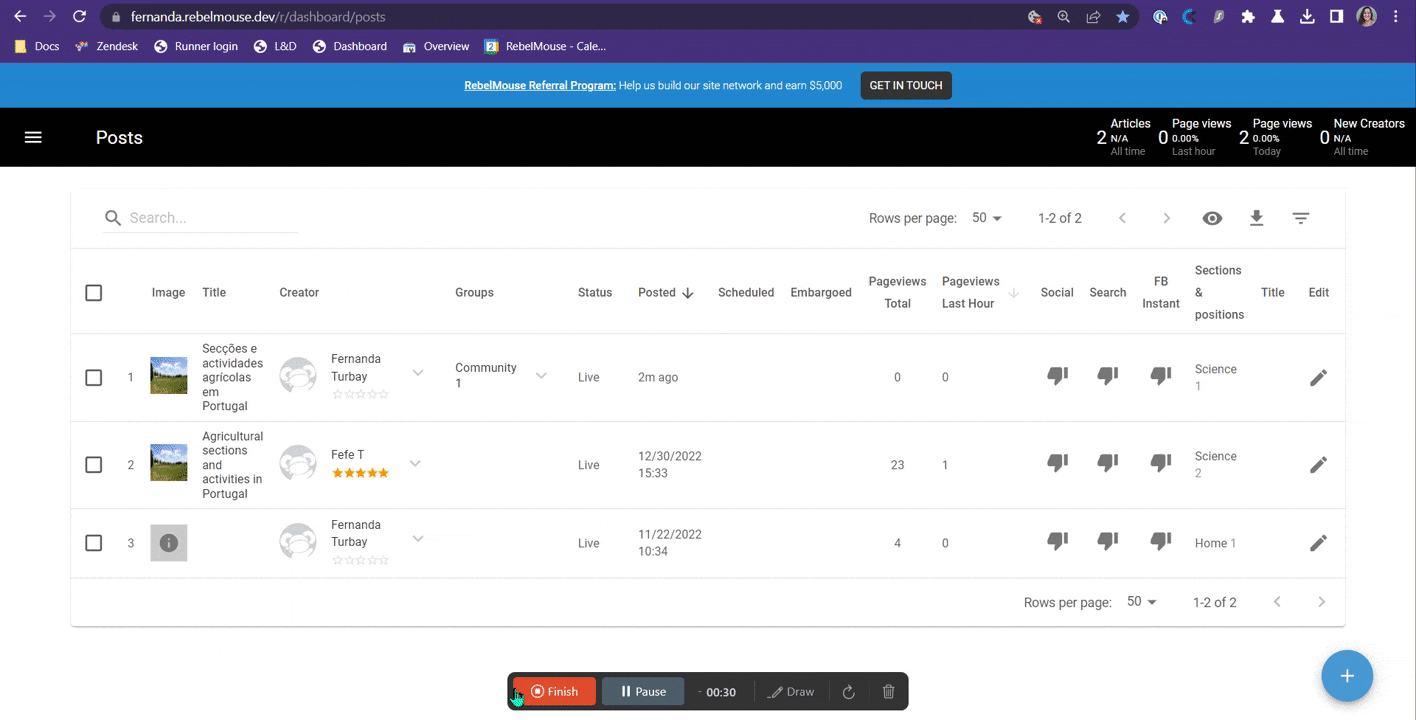Check the select-all posts checkbox

94,293
